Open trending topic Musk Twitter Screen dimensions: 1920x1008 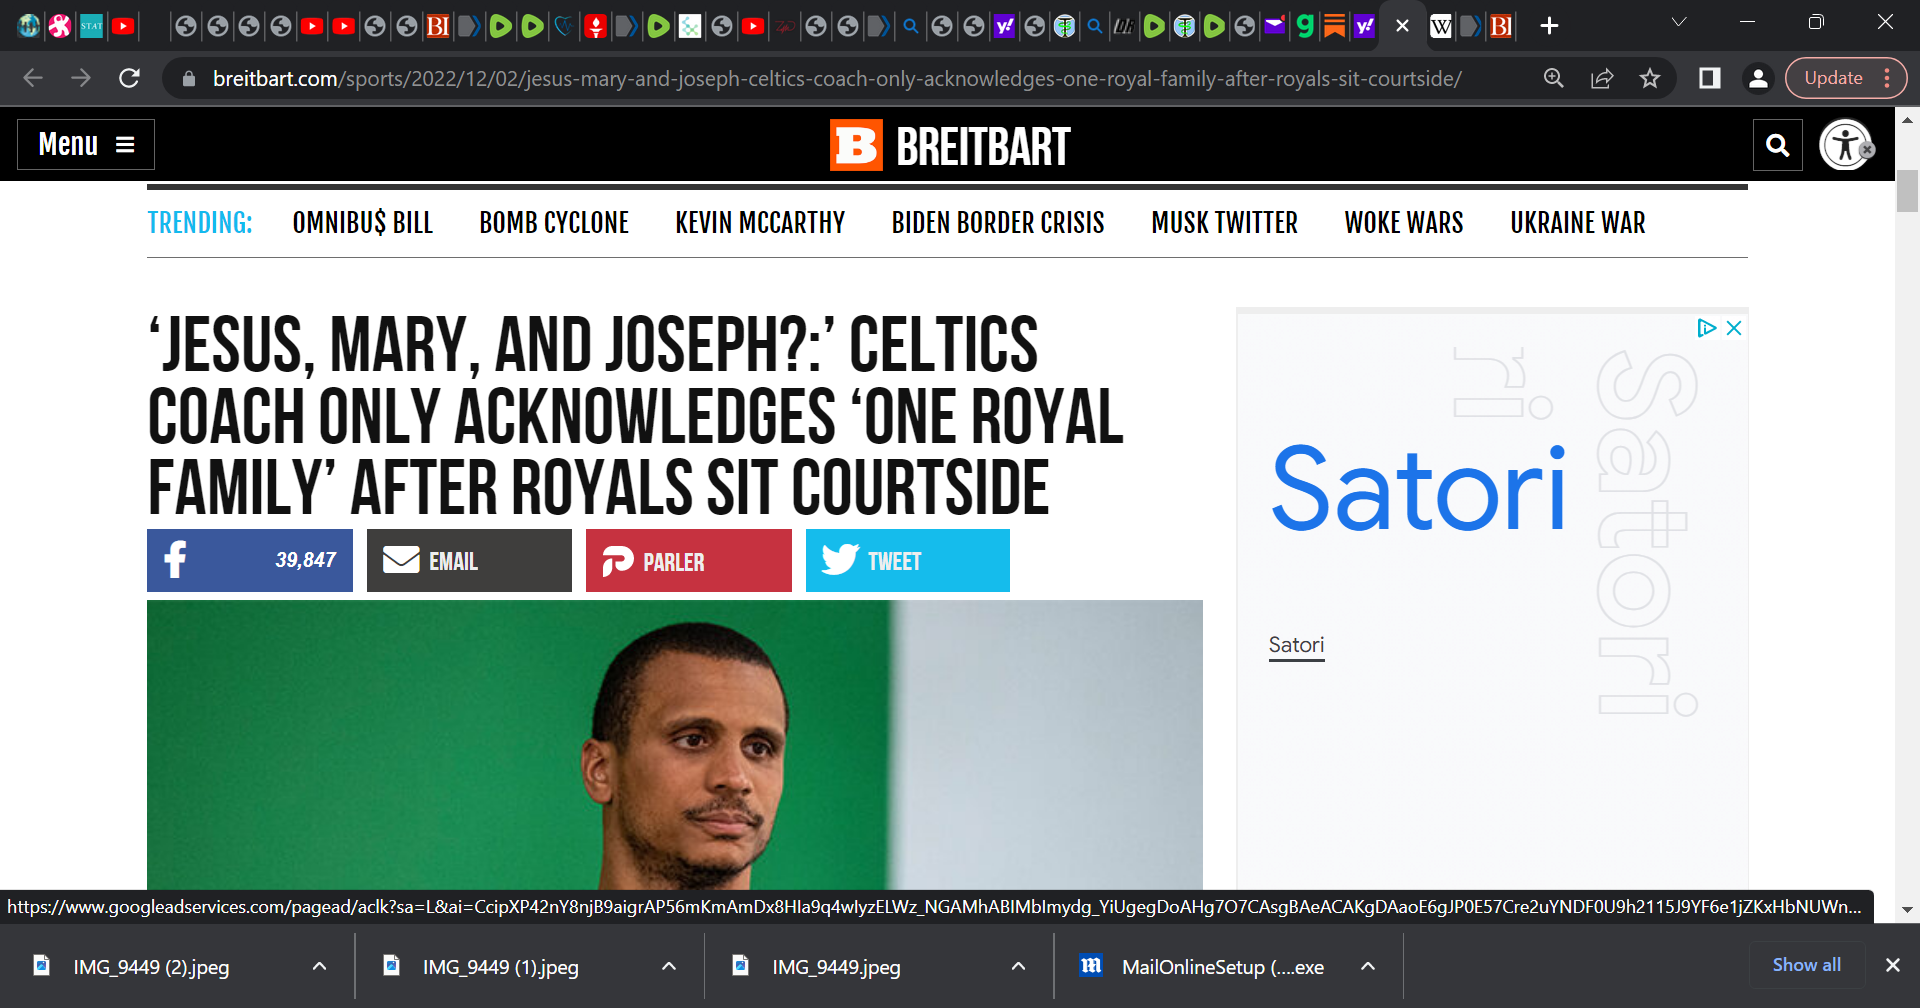pos(1224,222)
